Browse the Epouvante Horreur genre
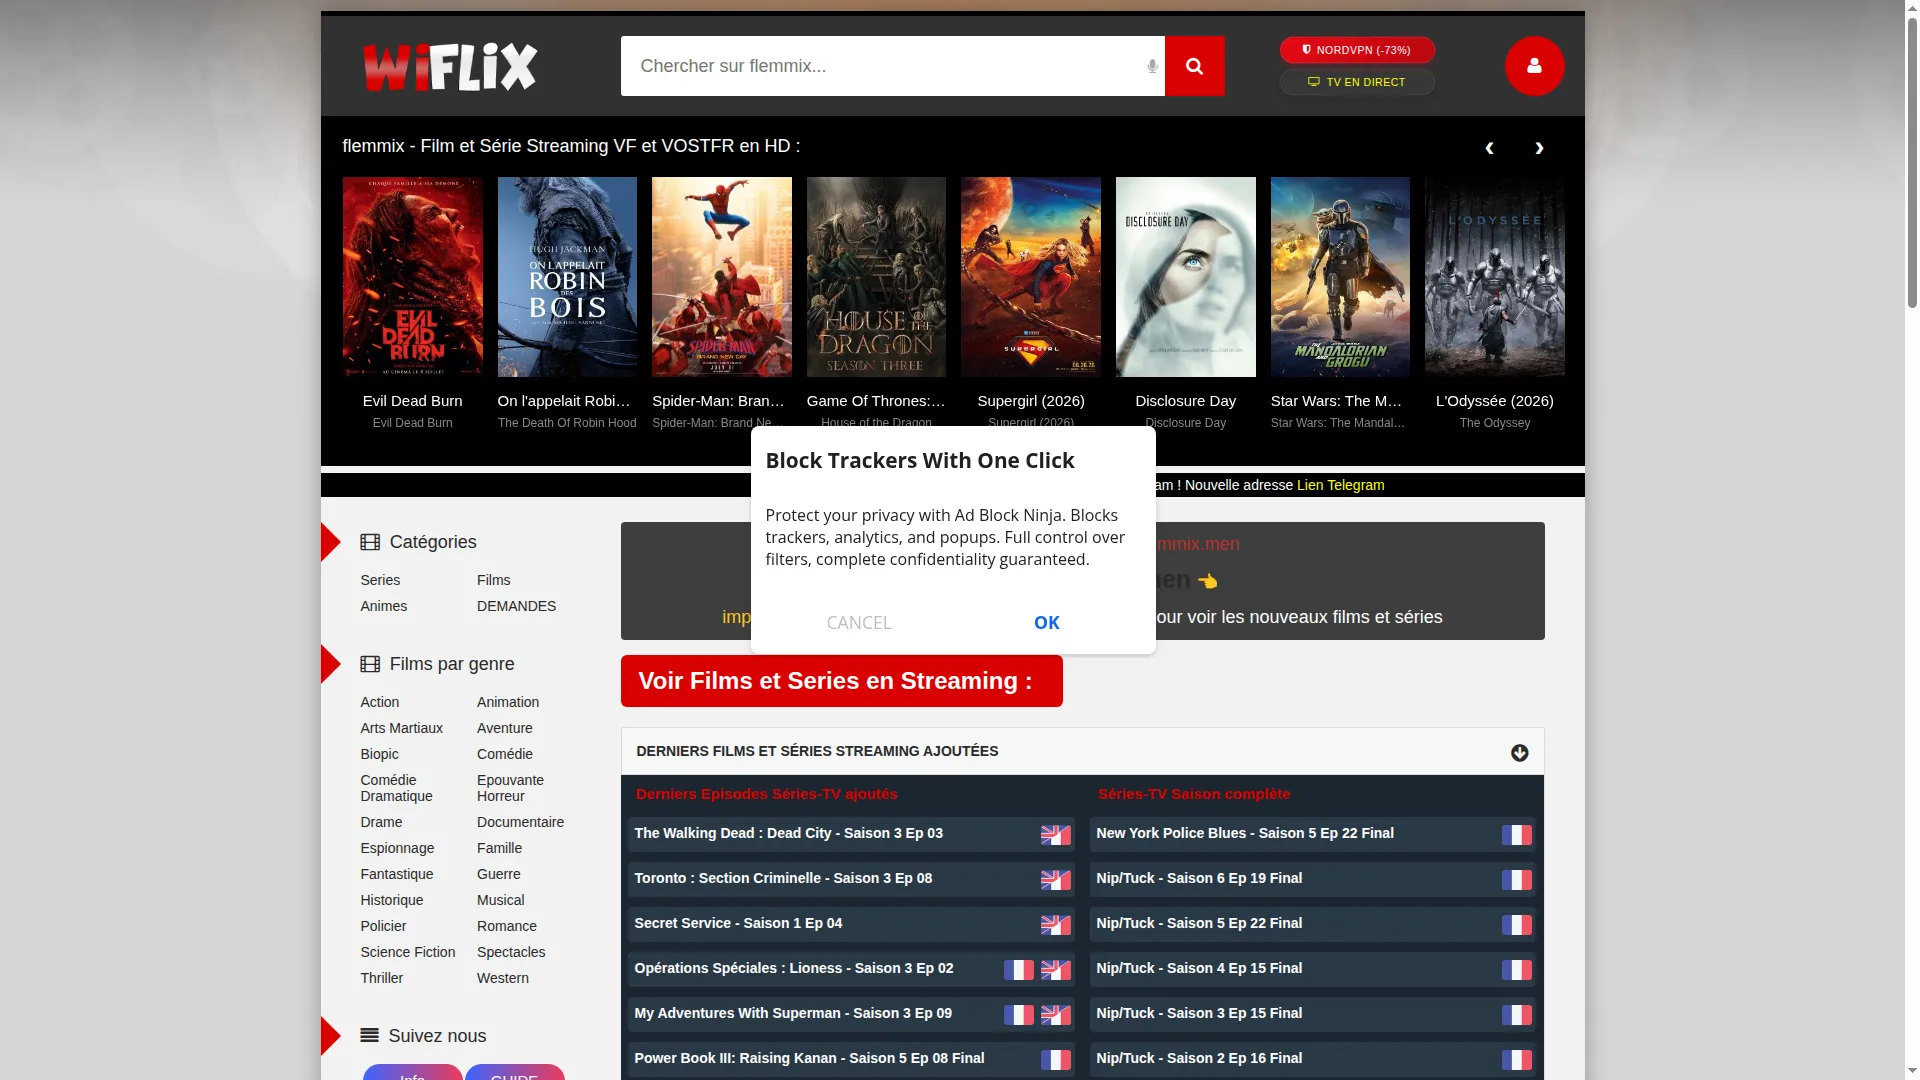This screenshot has width=1920, height=1080. point(510,788)
